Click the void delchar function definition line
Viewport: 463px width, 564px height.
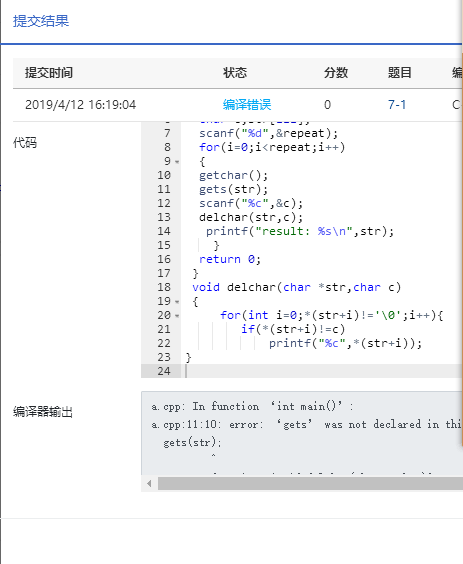(x=296, y=287)
